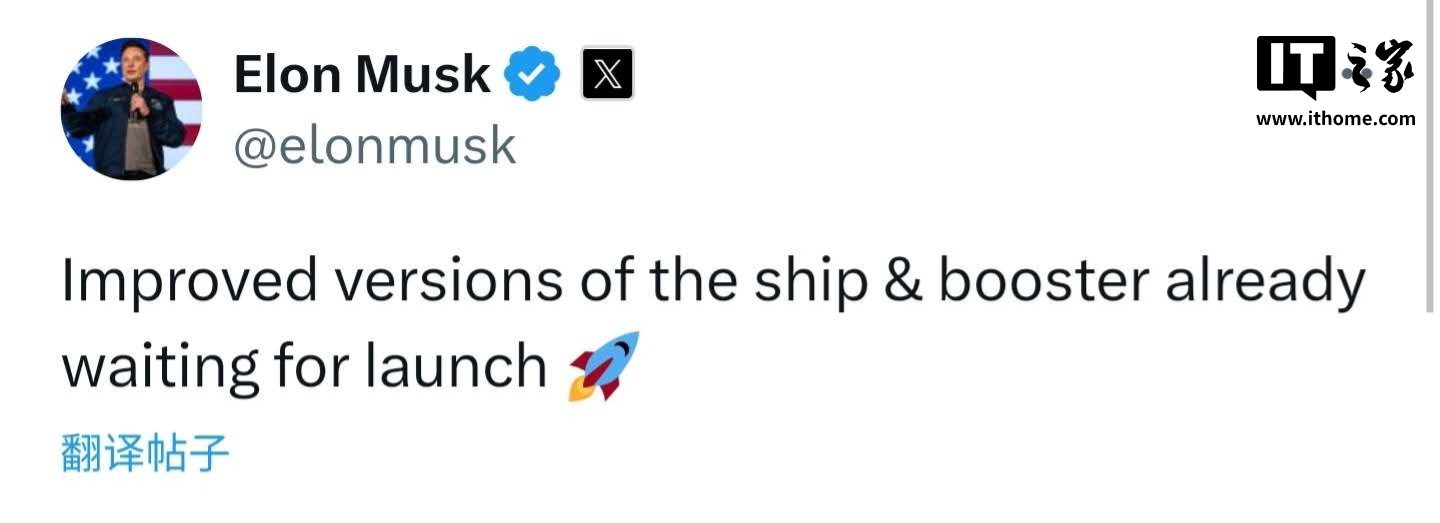Click the blue verified checkmark badge

531,76
